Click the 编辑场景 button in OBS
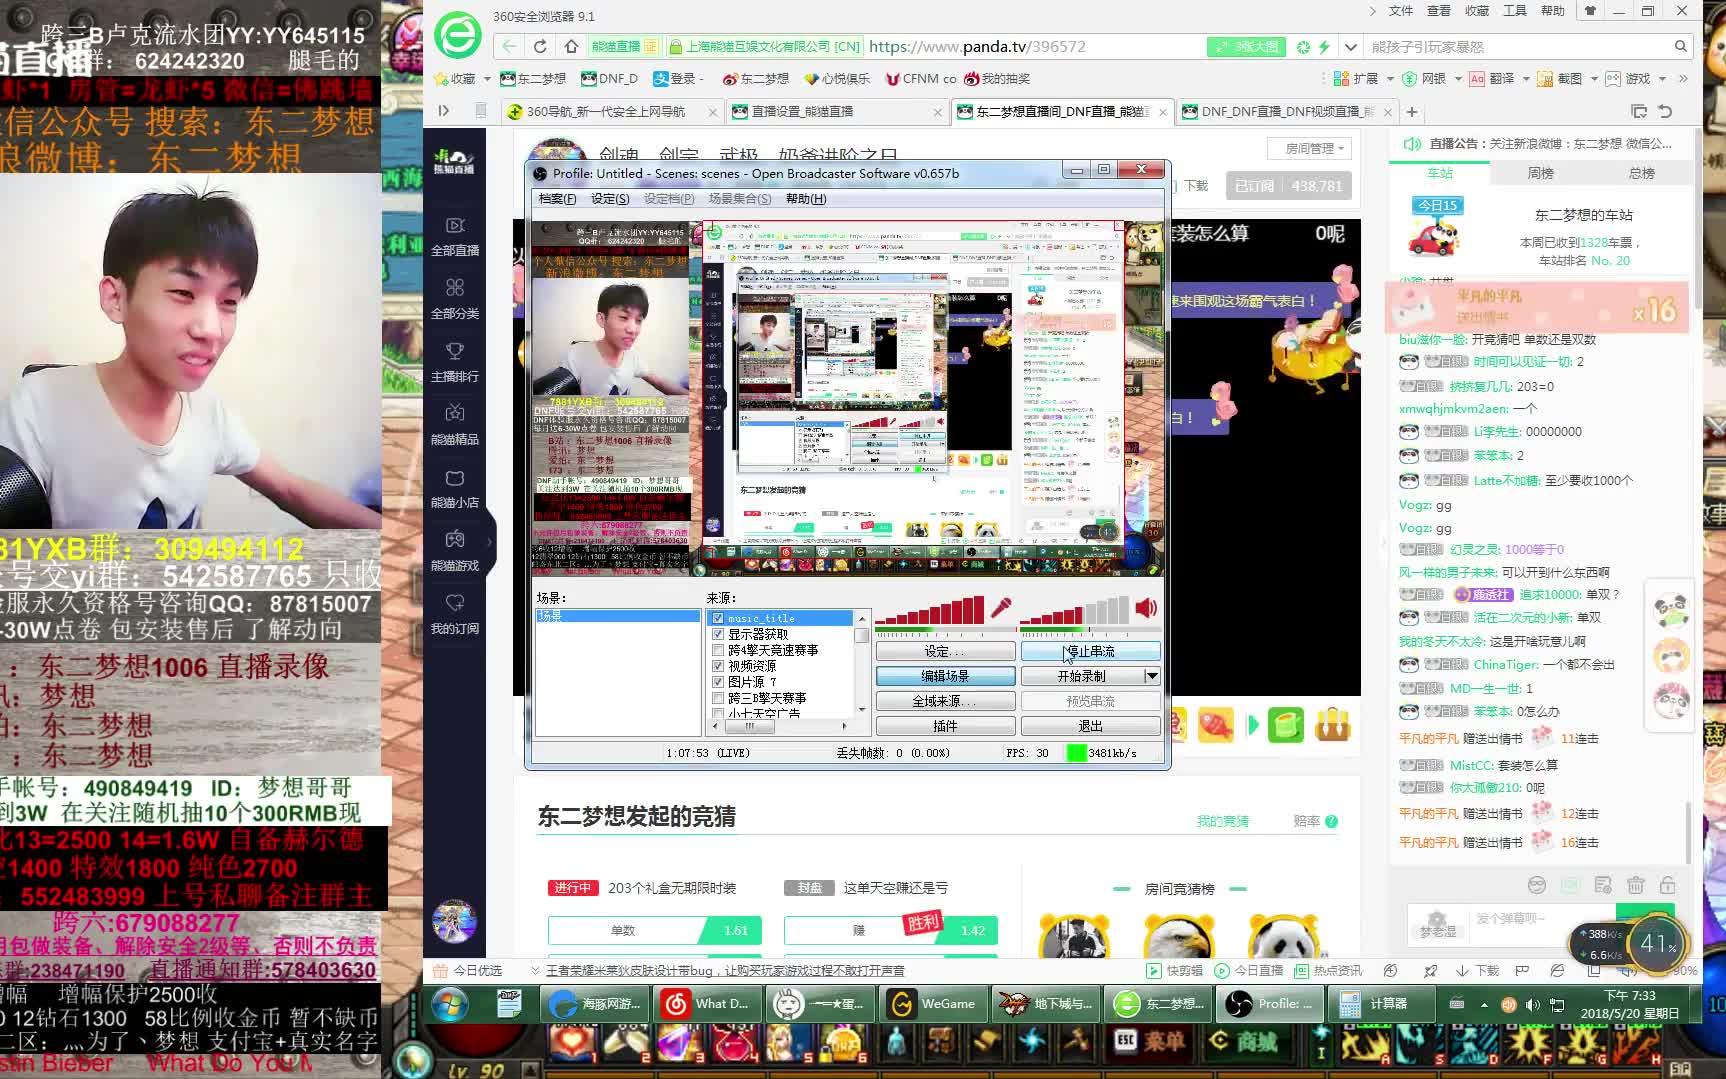 tap(945, 676)
